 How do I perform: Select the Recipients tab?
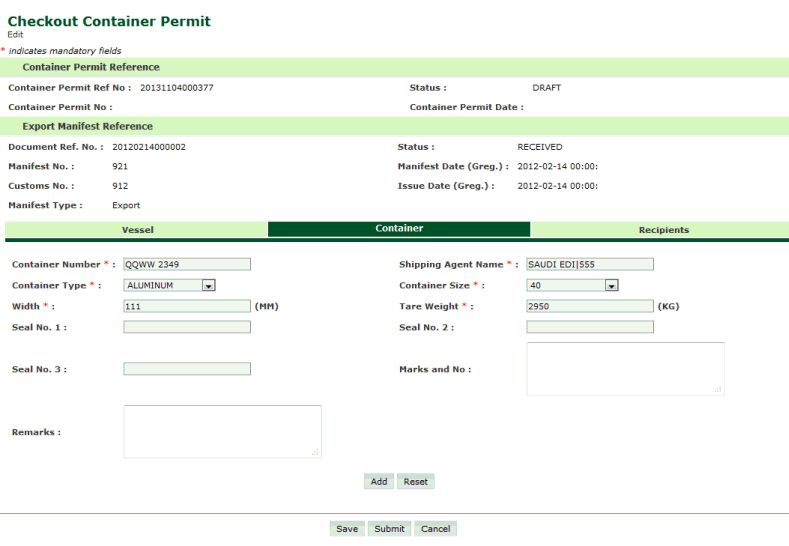point(663,230)
